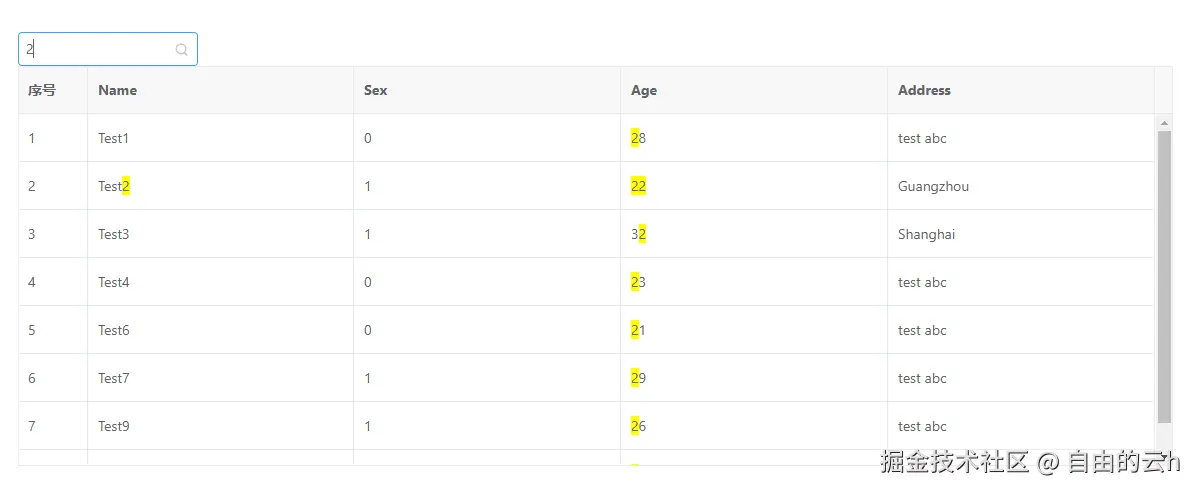The height and width of the screenshot is (492, 1198).
Task: Select the Sex column header
Action: (x=487, y=90)
